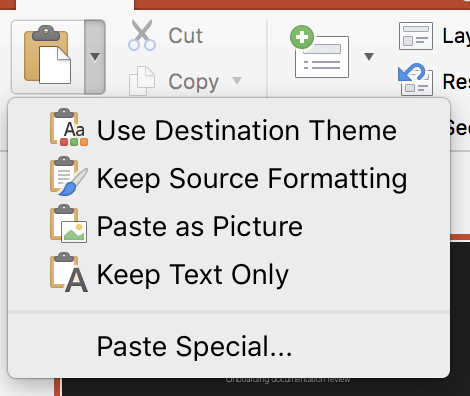This screenshot has width=470, height=396.
Task: Click the Cut scissors icon
Action: (x=142, y=35)
